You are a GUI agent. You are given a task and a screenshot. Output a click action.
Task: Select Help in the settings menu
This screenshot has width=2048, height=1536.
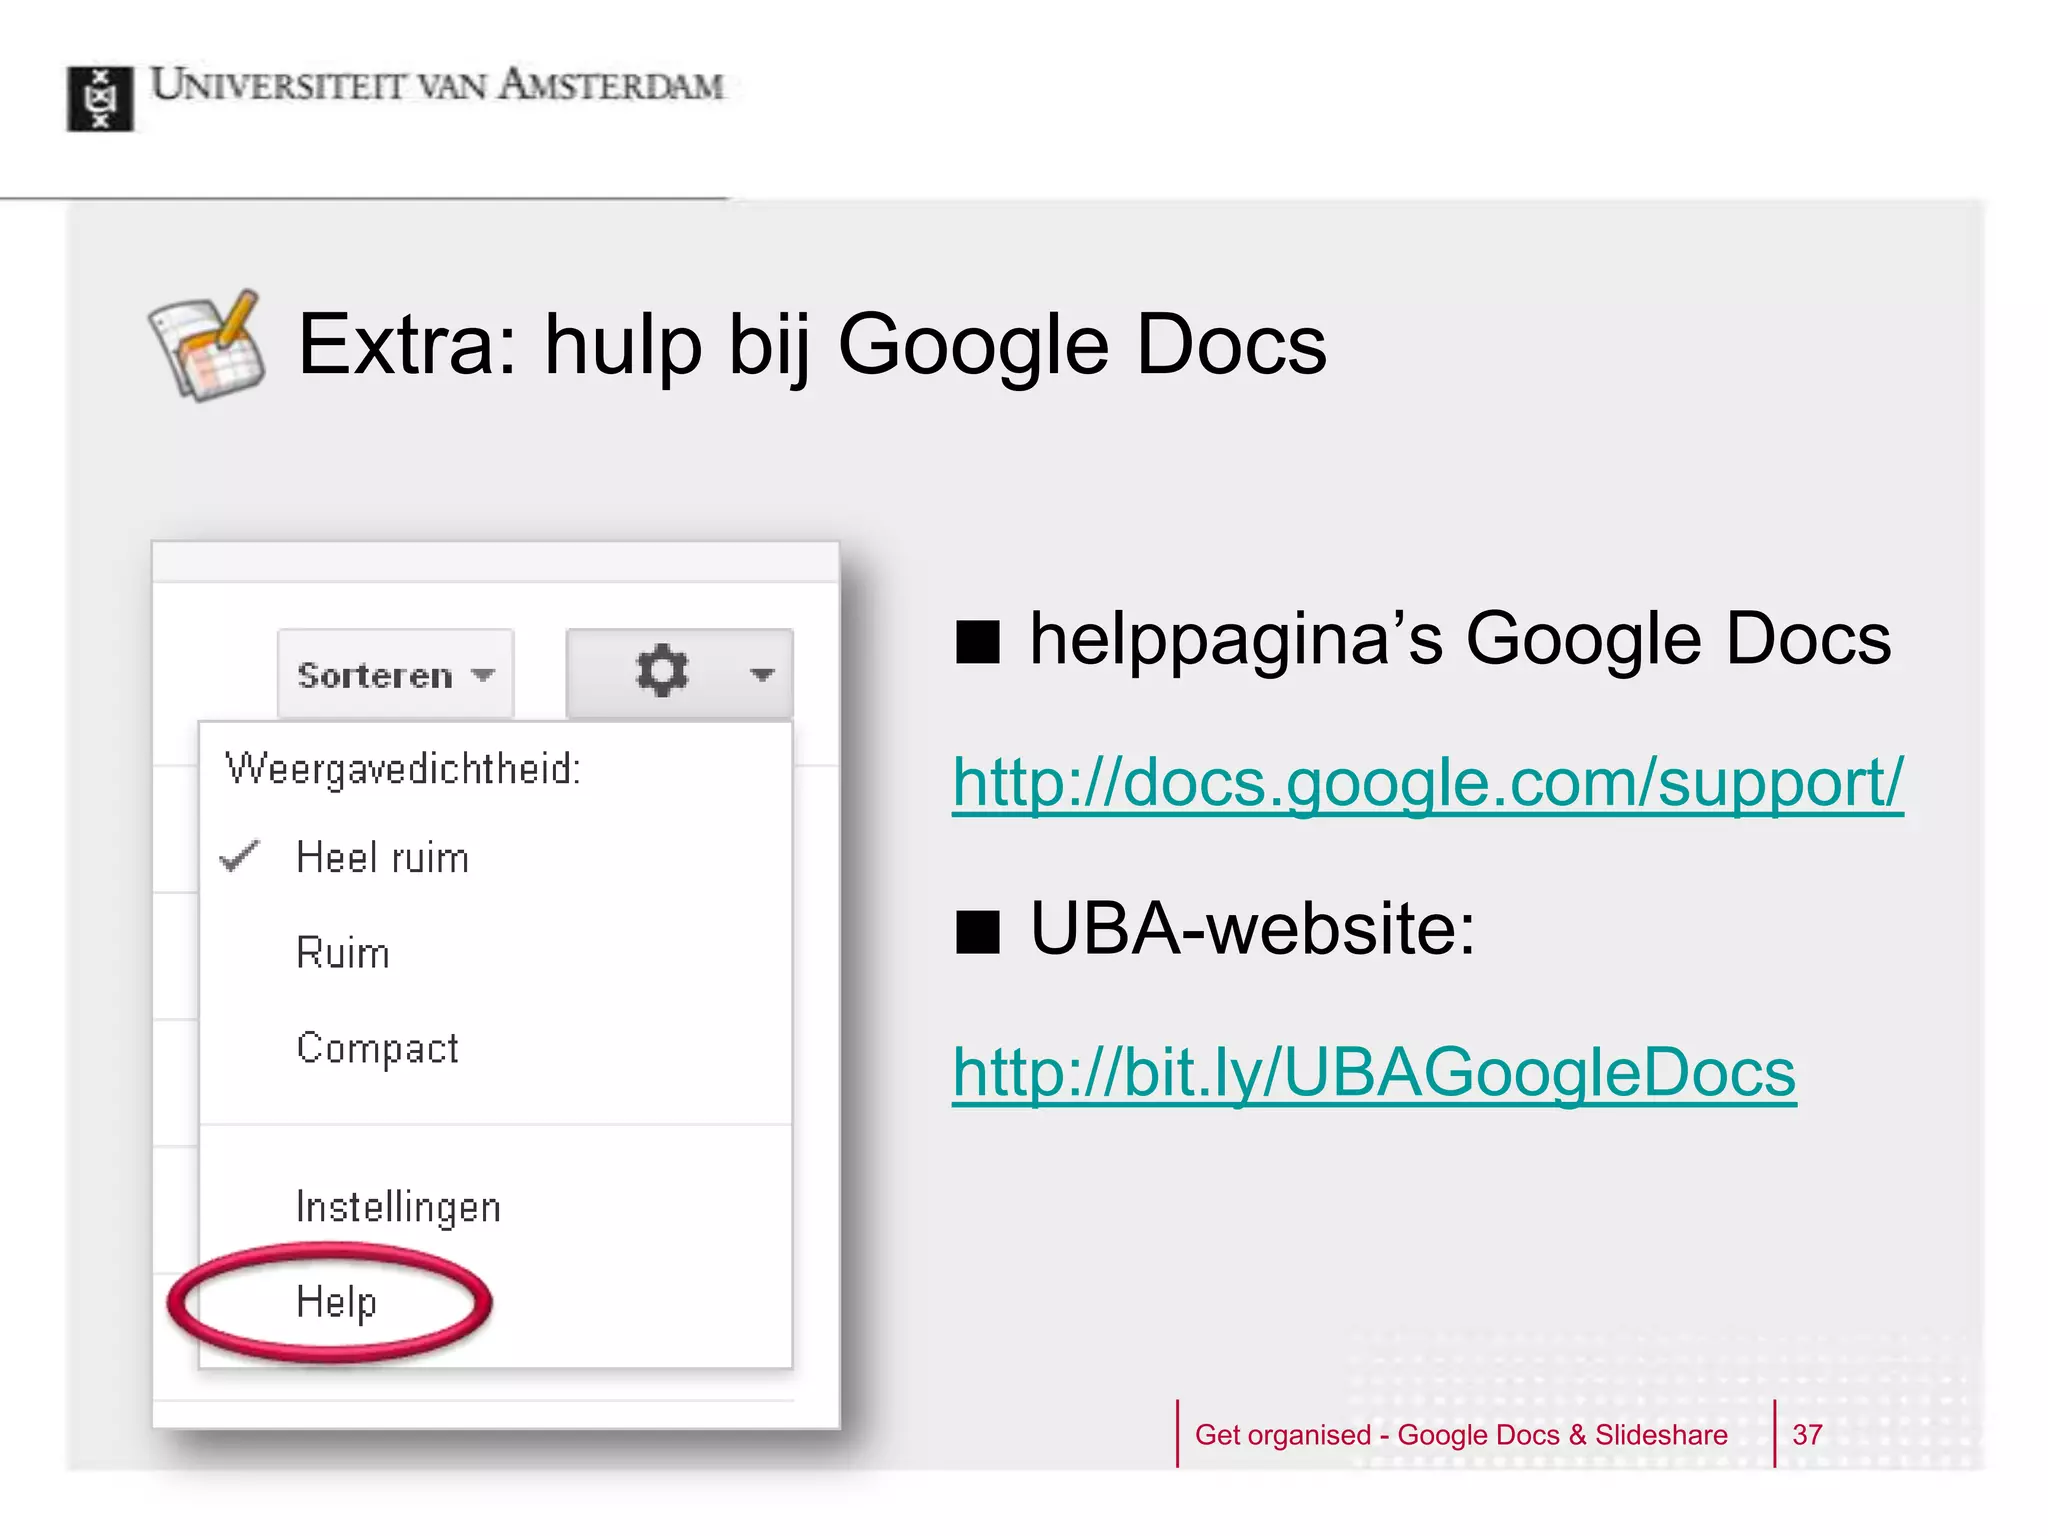pyautogui.click(x=336, y=1302)
